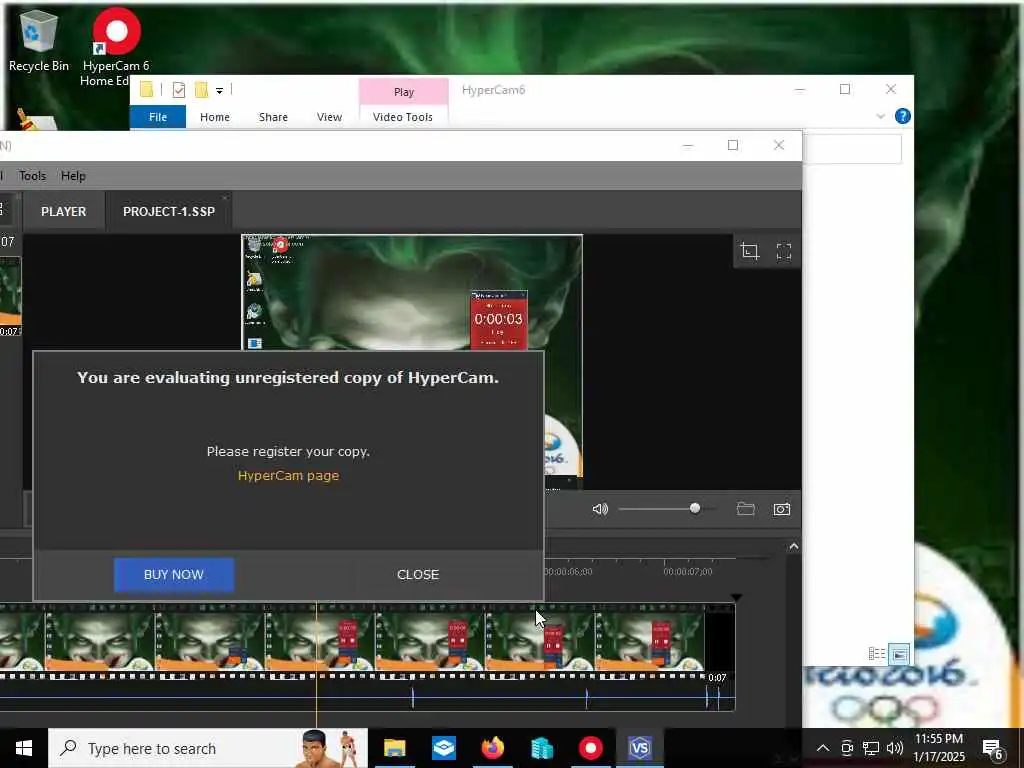Open network status in system tray

[871, 748]
